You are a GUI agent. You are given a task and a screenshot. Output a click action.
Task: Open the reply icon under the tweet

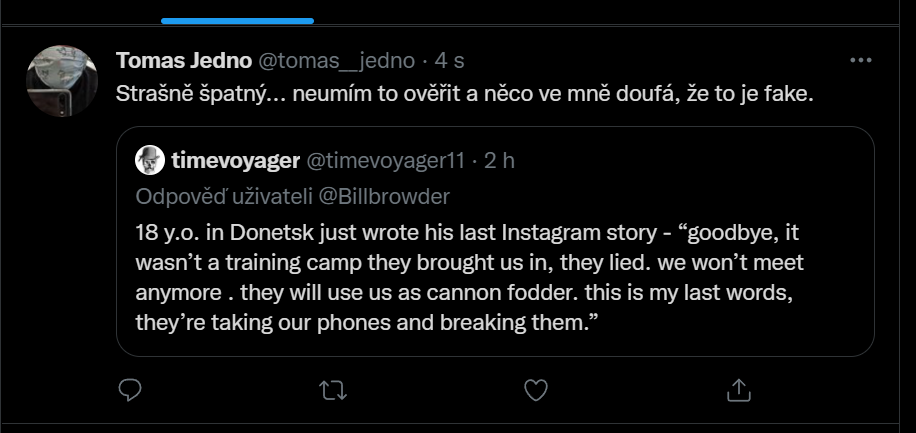[x=130, y=390]
